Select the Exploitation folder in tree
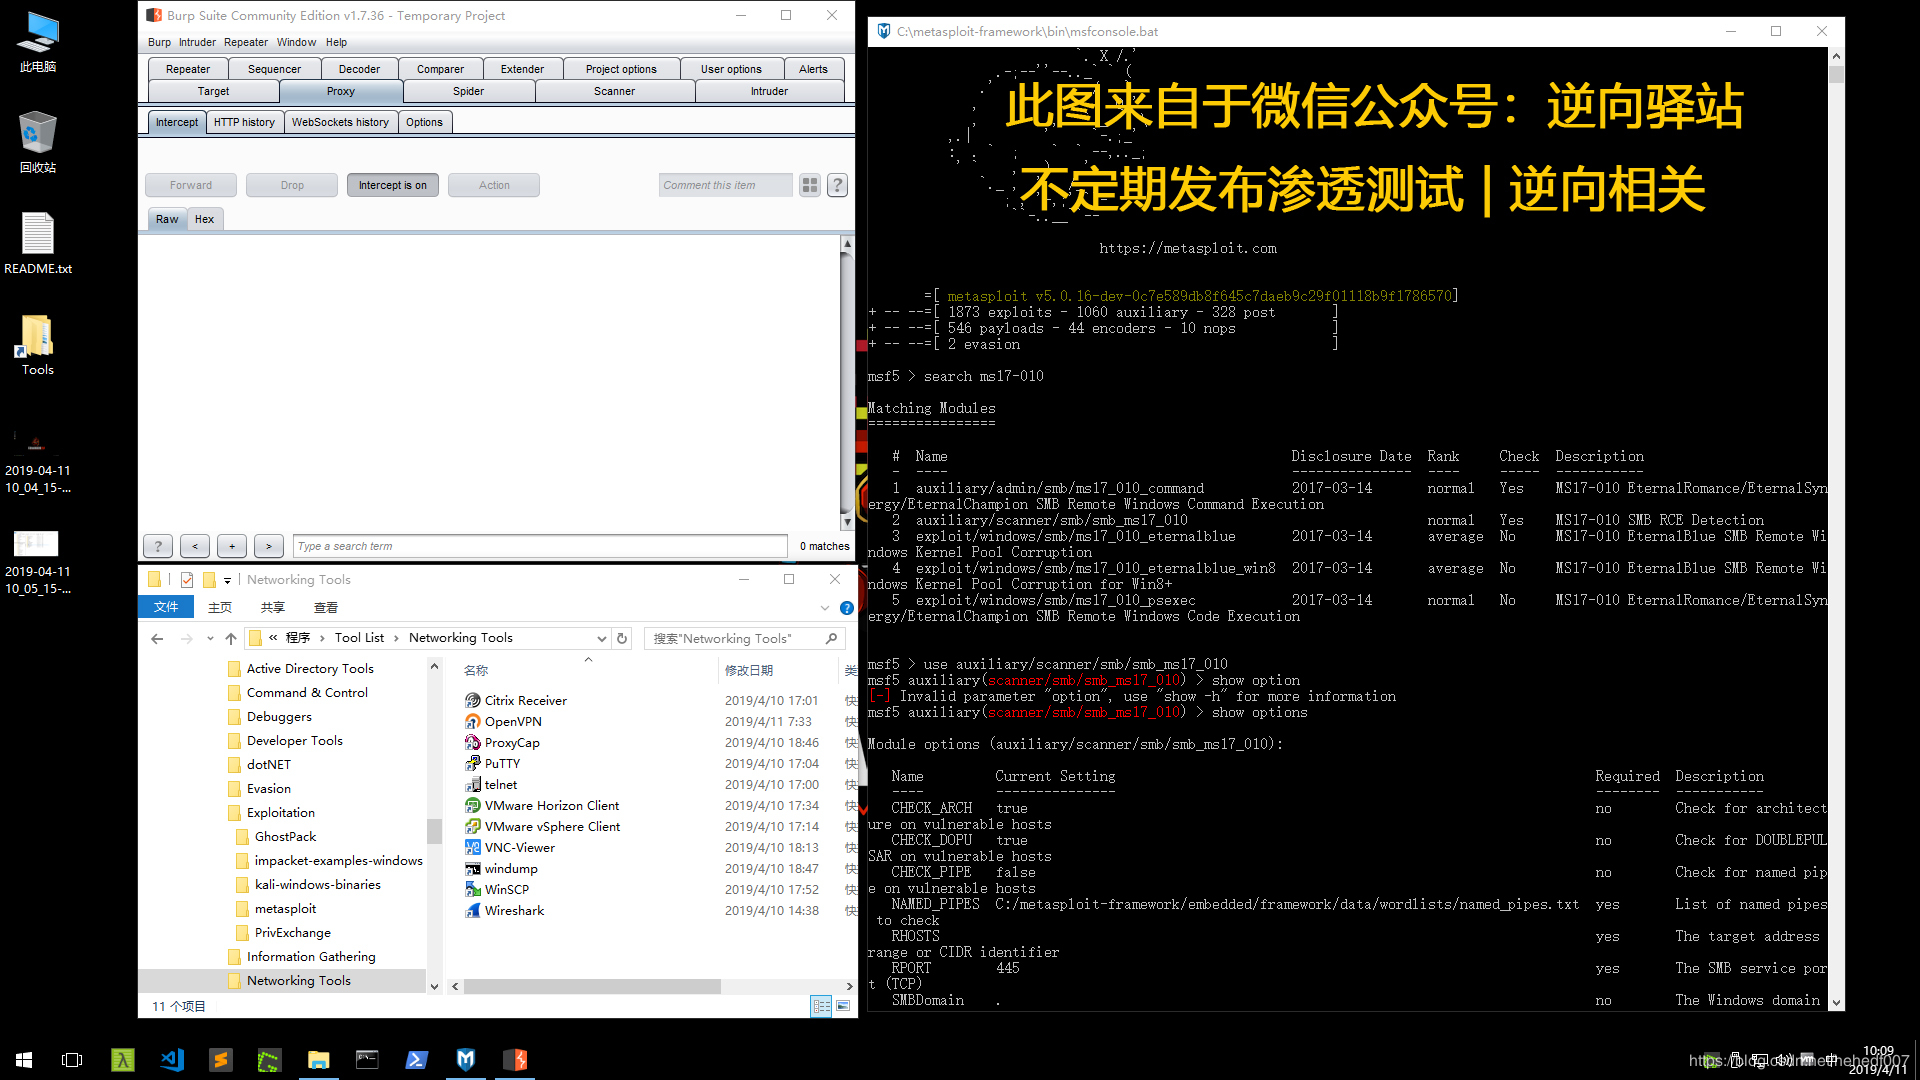 pos(281,812)
